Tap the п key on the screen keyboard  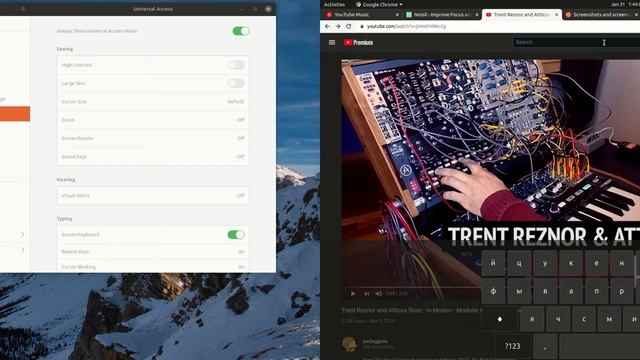[596, 291]
